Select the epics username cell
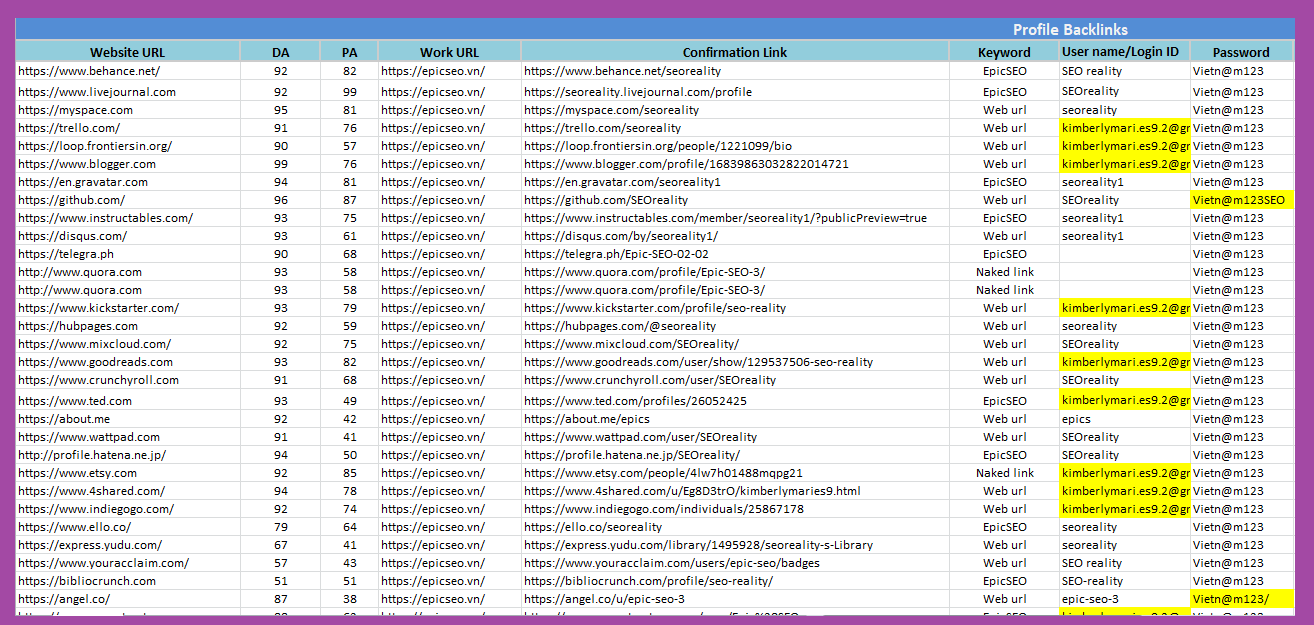1314x625 pixels. point(1076,419)
